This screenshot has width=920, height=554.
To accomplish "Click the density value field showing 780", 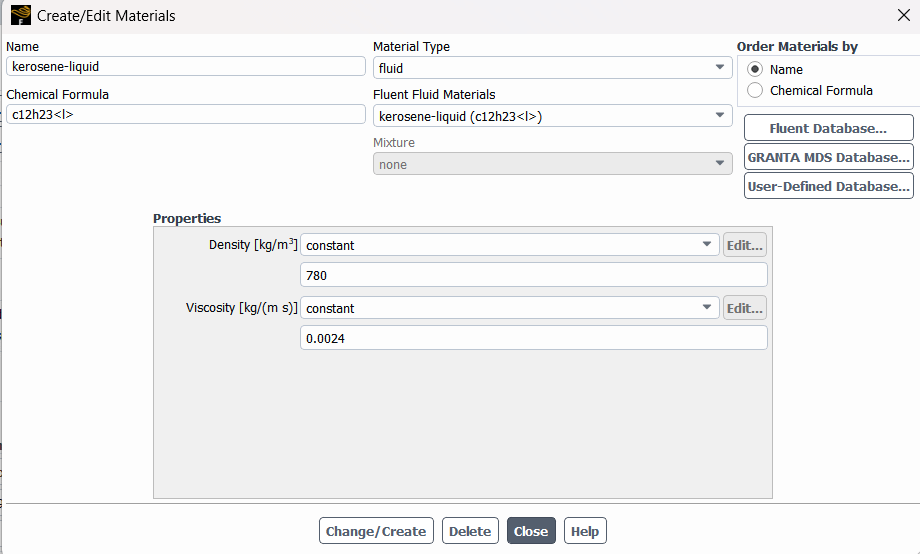I will click(533, 275).
